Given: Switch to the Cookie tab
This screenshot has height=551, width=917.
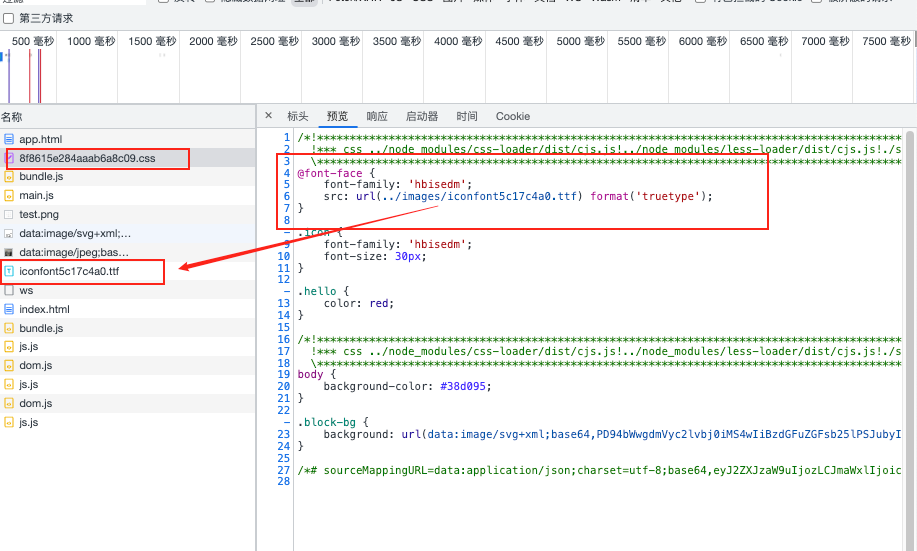Looking at the screenshot, I should point(513,116).
